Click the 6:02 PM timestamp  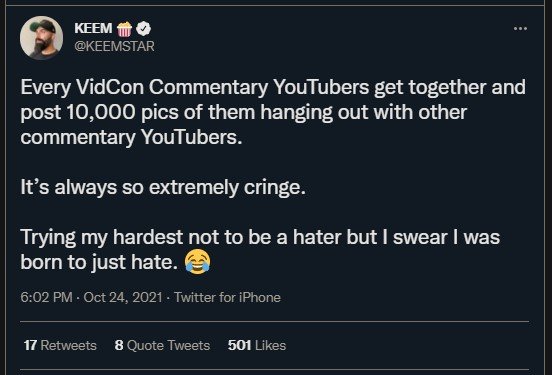[46, 298]
